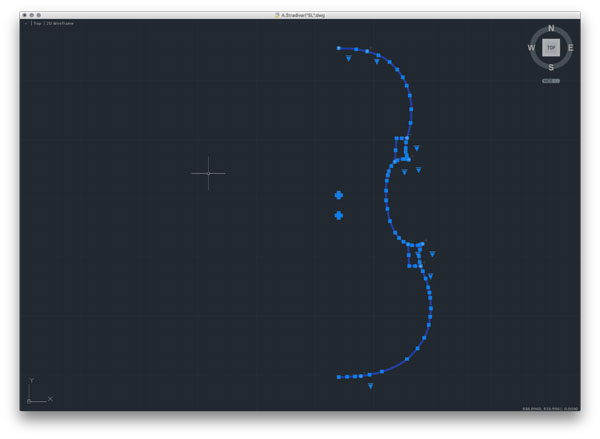Viewport: 600px width, 439px height.
Task: Close the drawing window
Action: 25,15
